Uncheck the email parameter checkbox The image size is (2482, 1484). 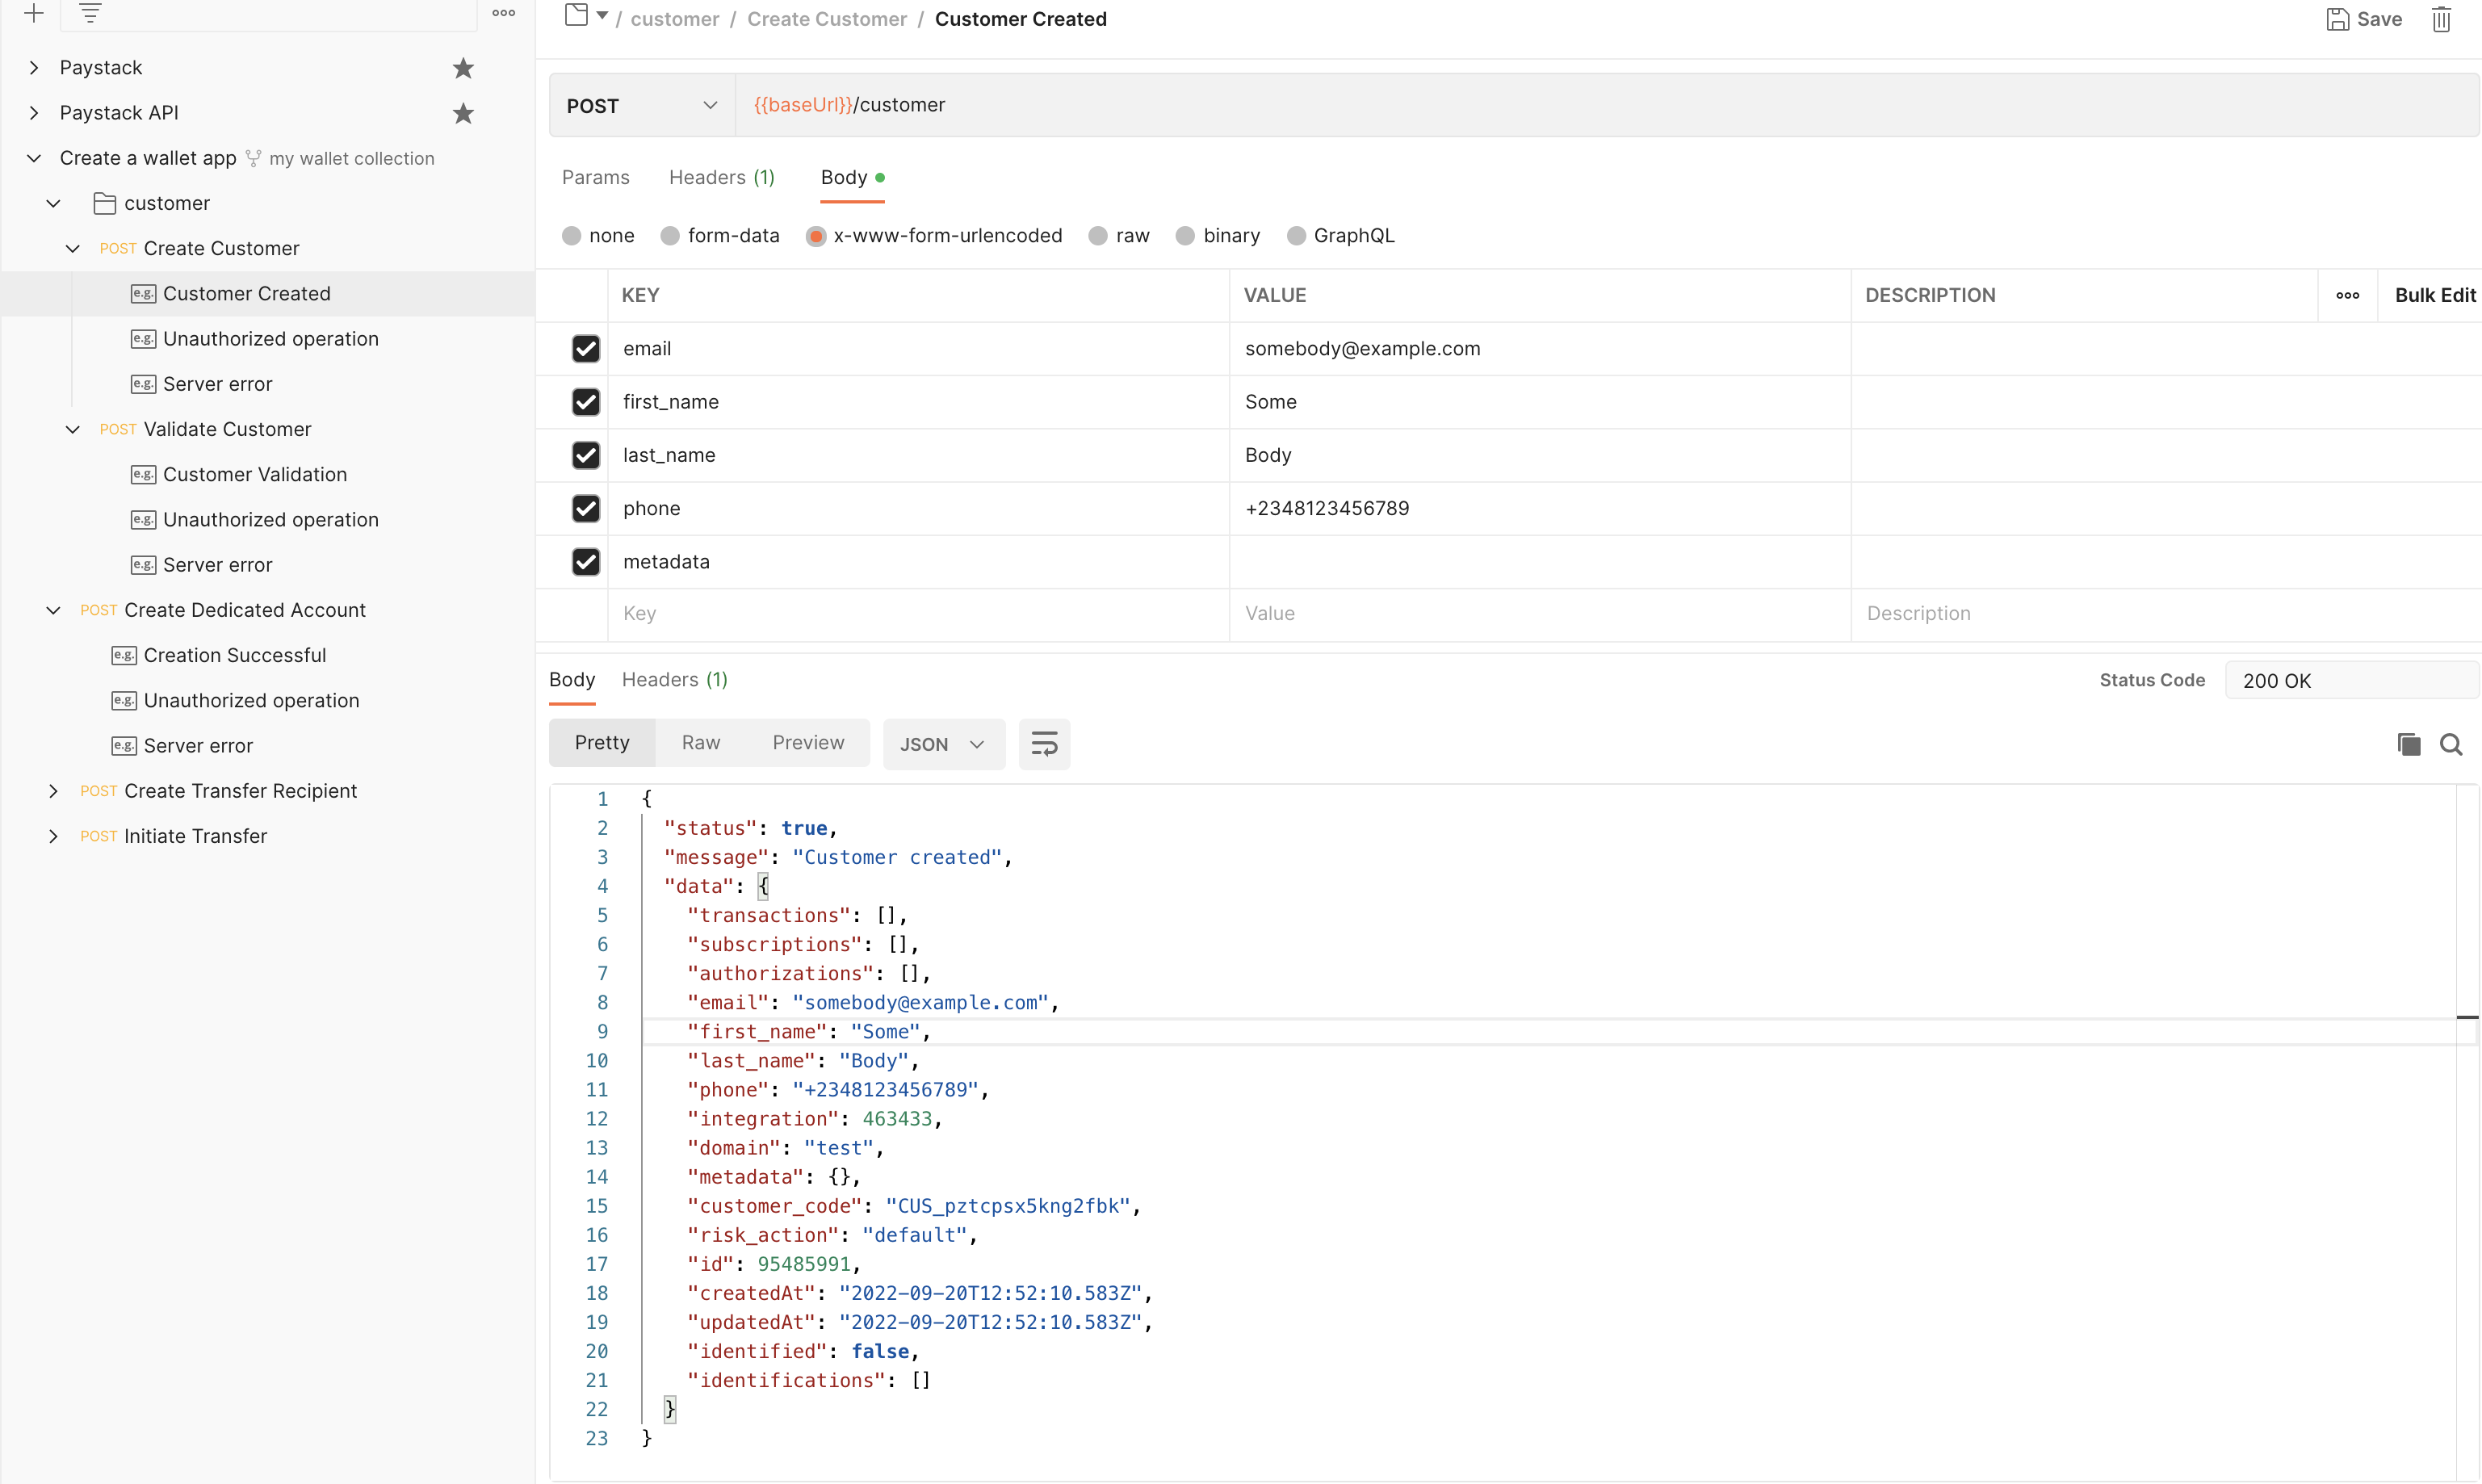586,348
